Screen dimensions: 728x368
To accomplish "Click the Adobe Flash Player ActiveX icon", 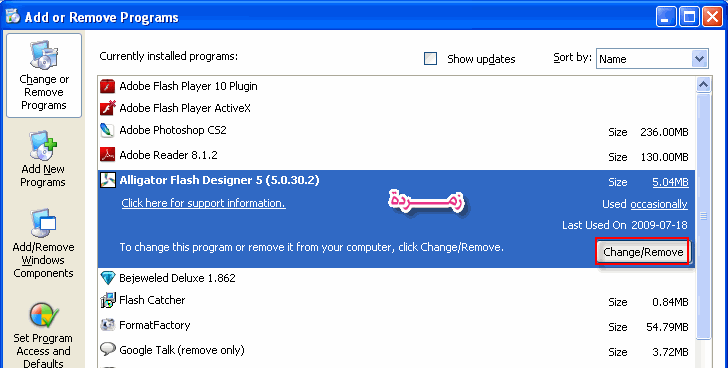I will pyautogui.click(x=107, y=108).
